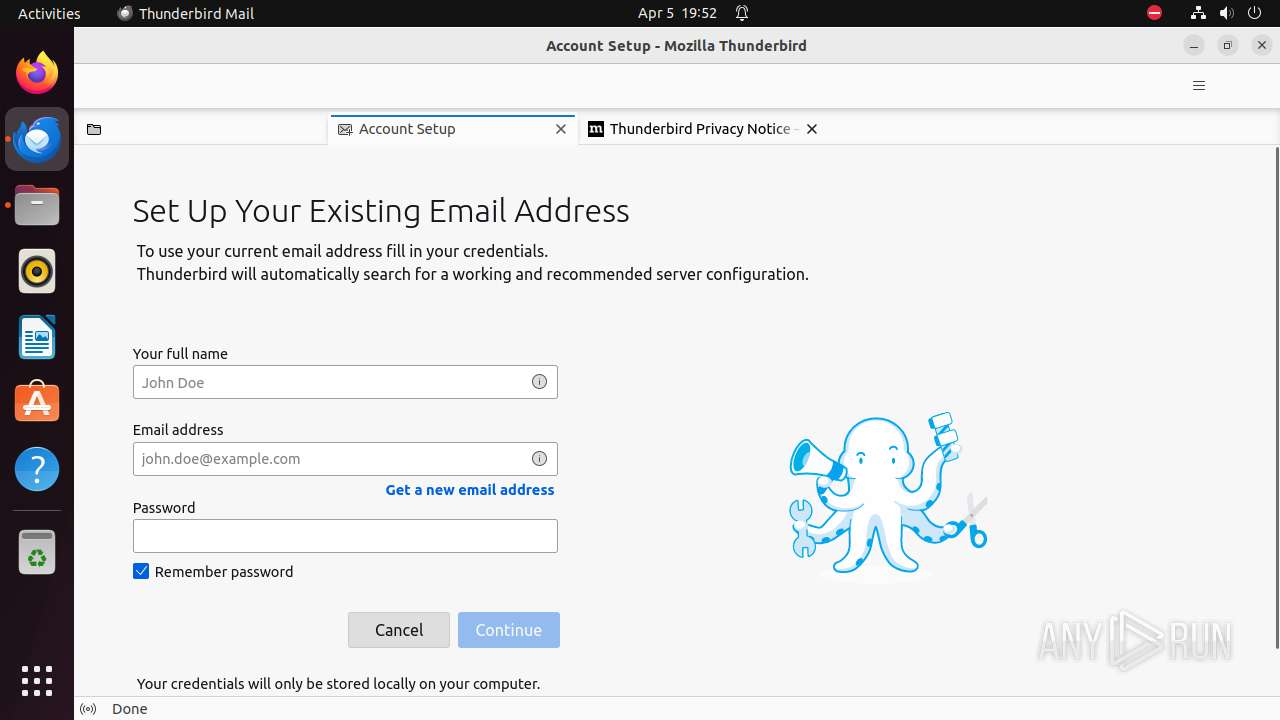Screen dimensions: 1280x720
Task: Launch Rhythmbox from the dock
Action: click(x=37, y=271)
